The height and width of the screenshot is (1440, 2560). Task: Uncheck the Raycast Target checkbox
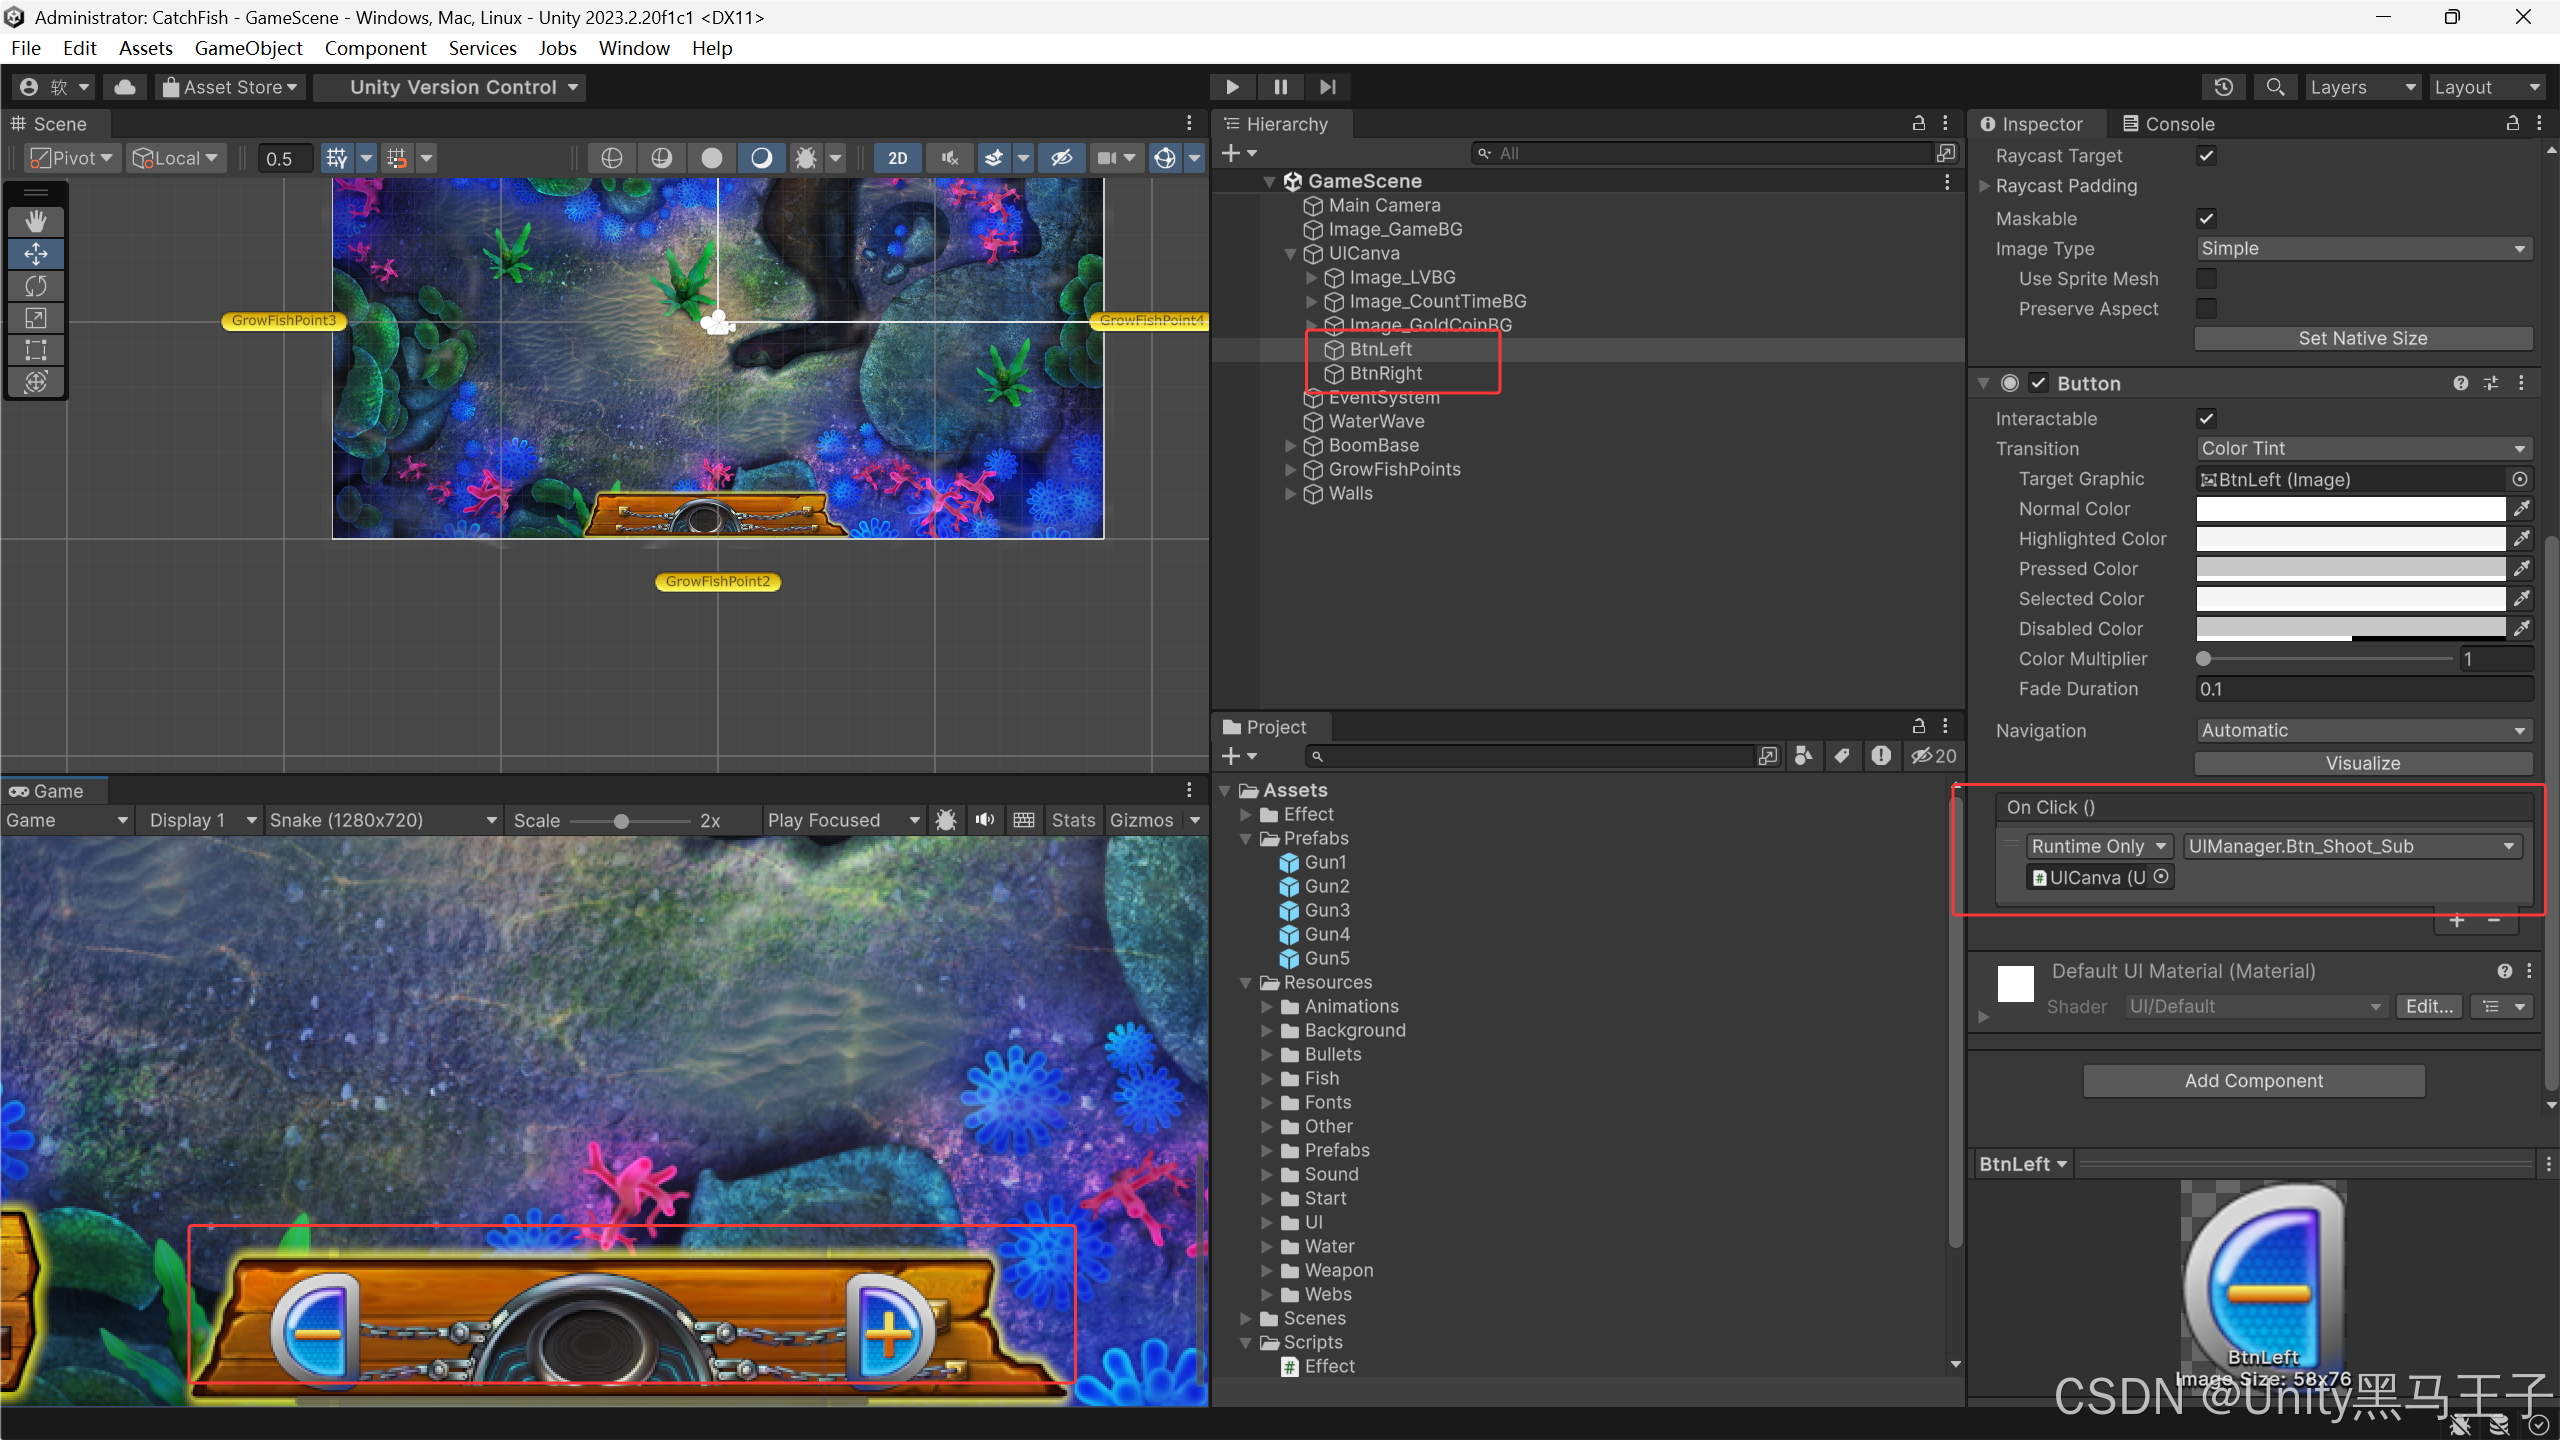(x=2206, y=156)
